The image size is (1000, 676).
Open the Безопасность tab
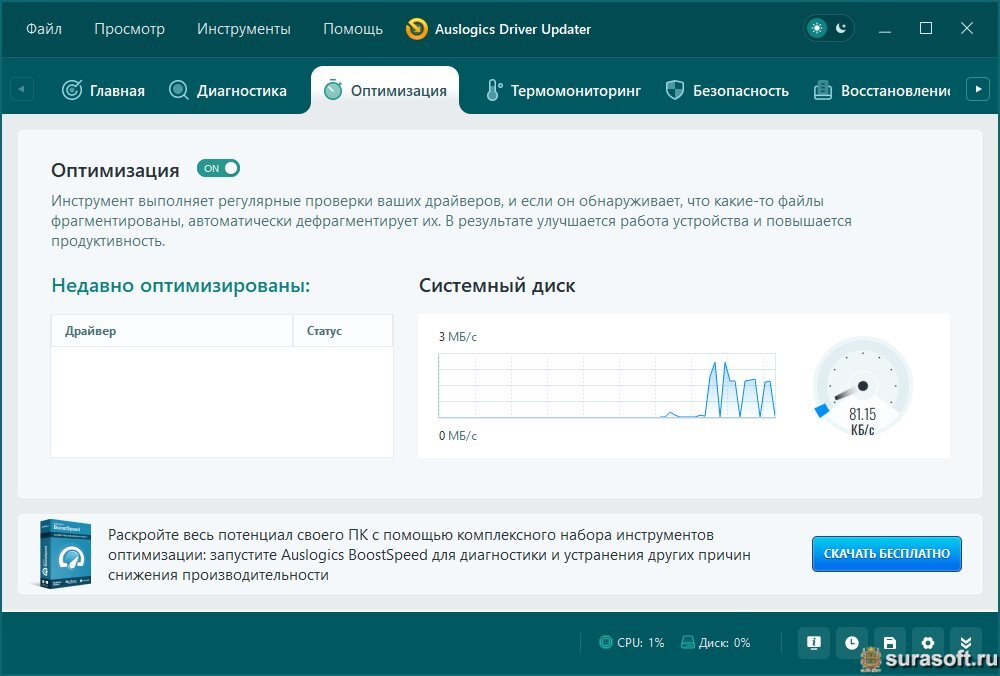click(x=727, y=91)
